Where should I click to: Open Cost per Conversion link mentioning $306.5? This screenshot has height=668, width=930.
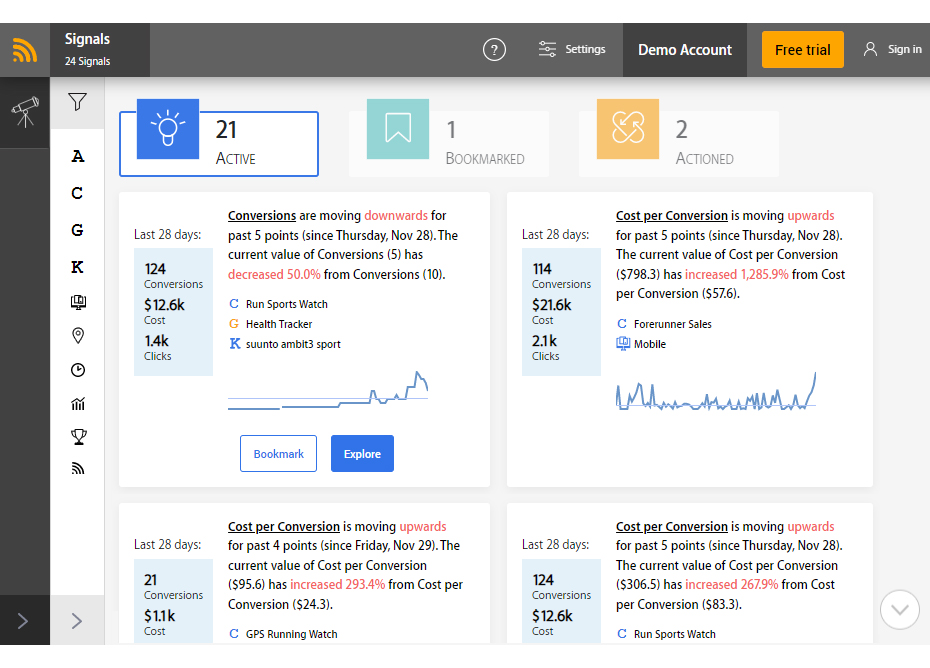coord(671,526)
